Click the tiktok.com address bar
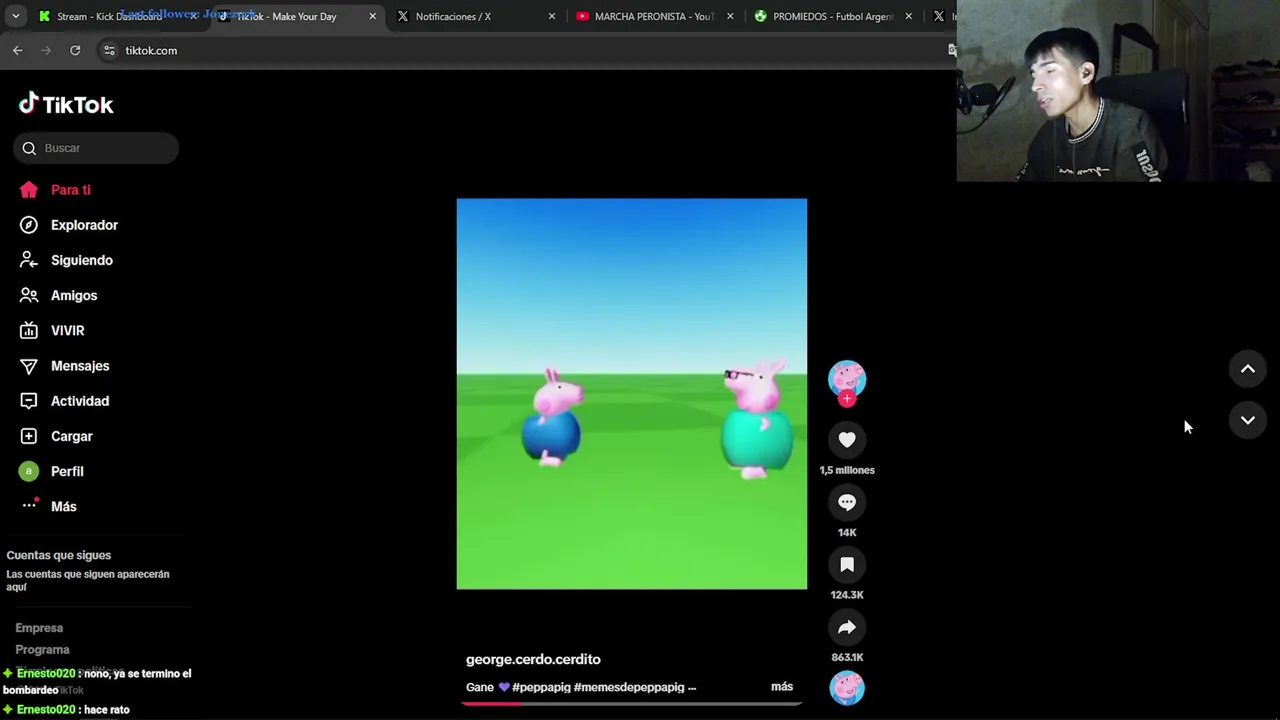Screen dimensions: 1280x720 pyautogui.click(x=520, y=50)
